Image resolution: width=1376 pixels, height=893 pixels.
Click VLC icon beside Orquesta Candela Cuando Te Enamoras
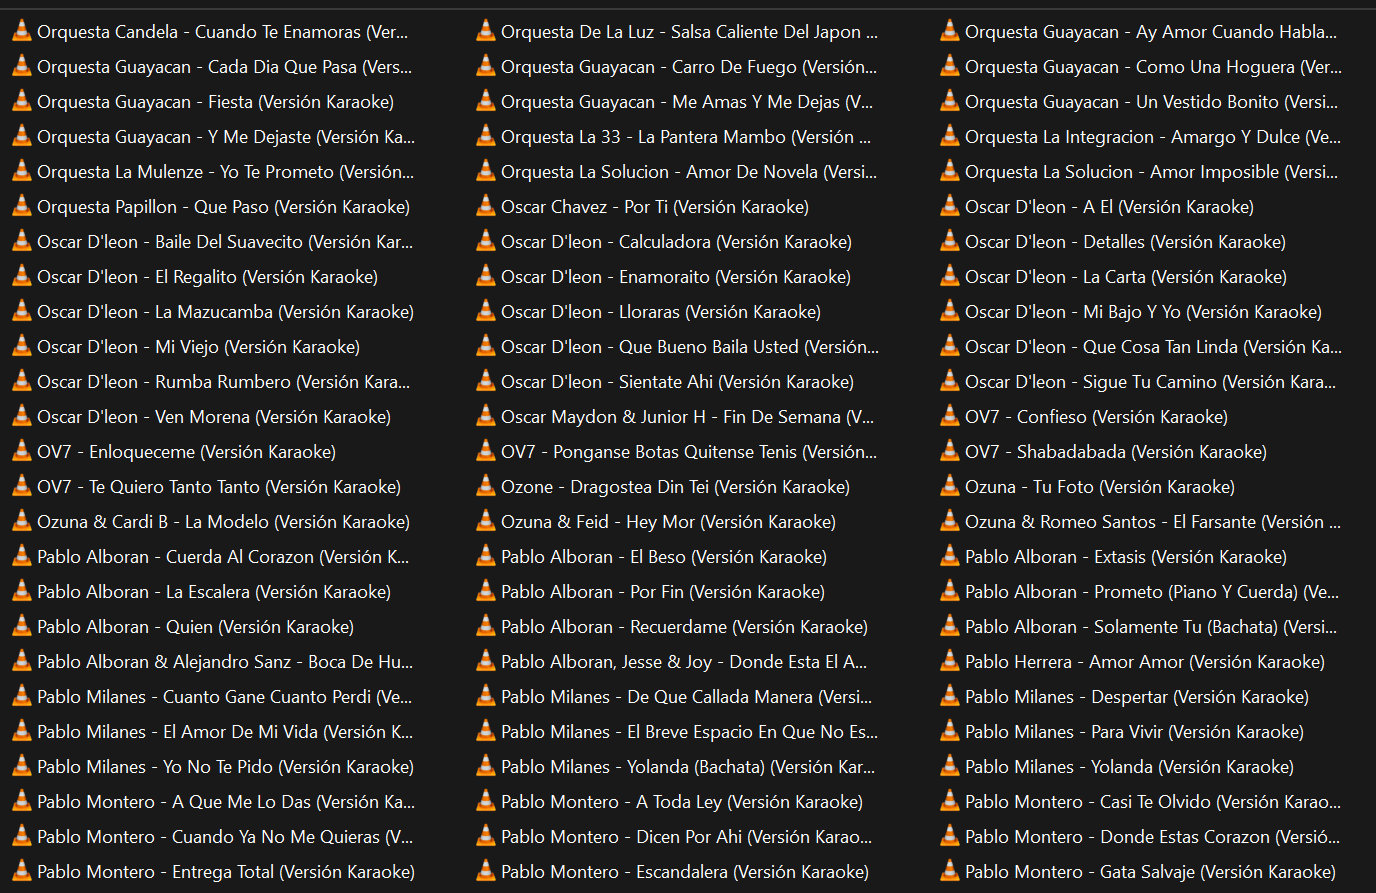click(22, 32)
